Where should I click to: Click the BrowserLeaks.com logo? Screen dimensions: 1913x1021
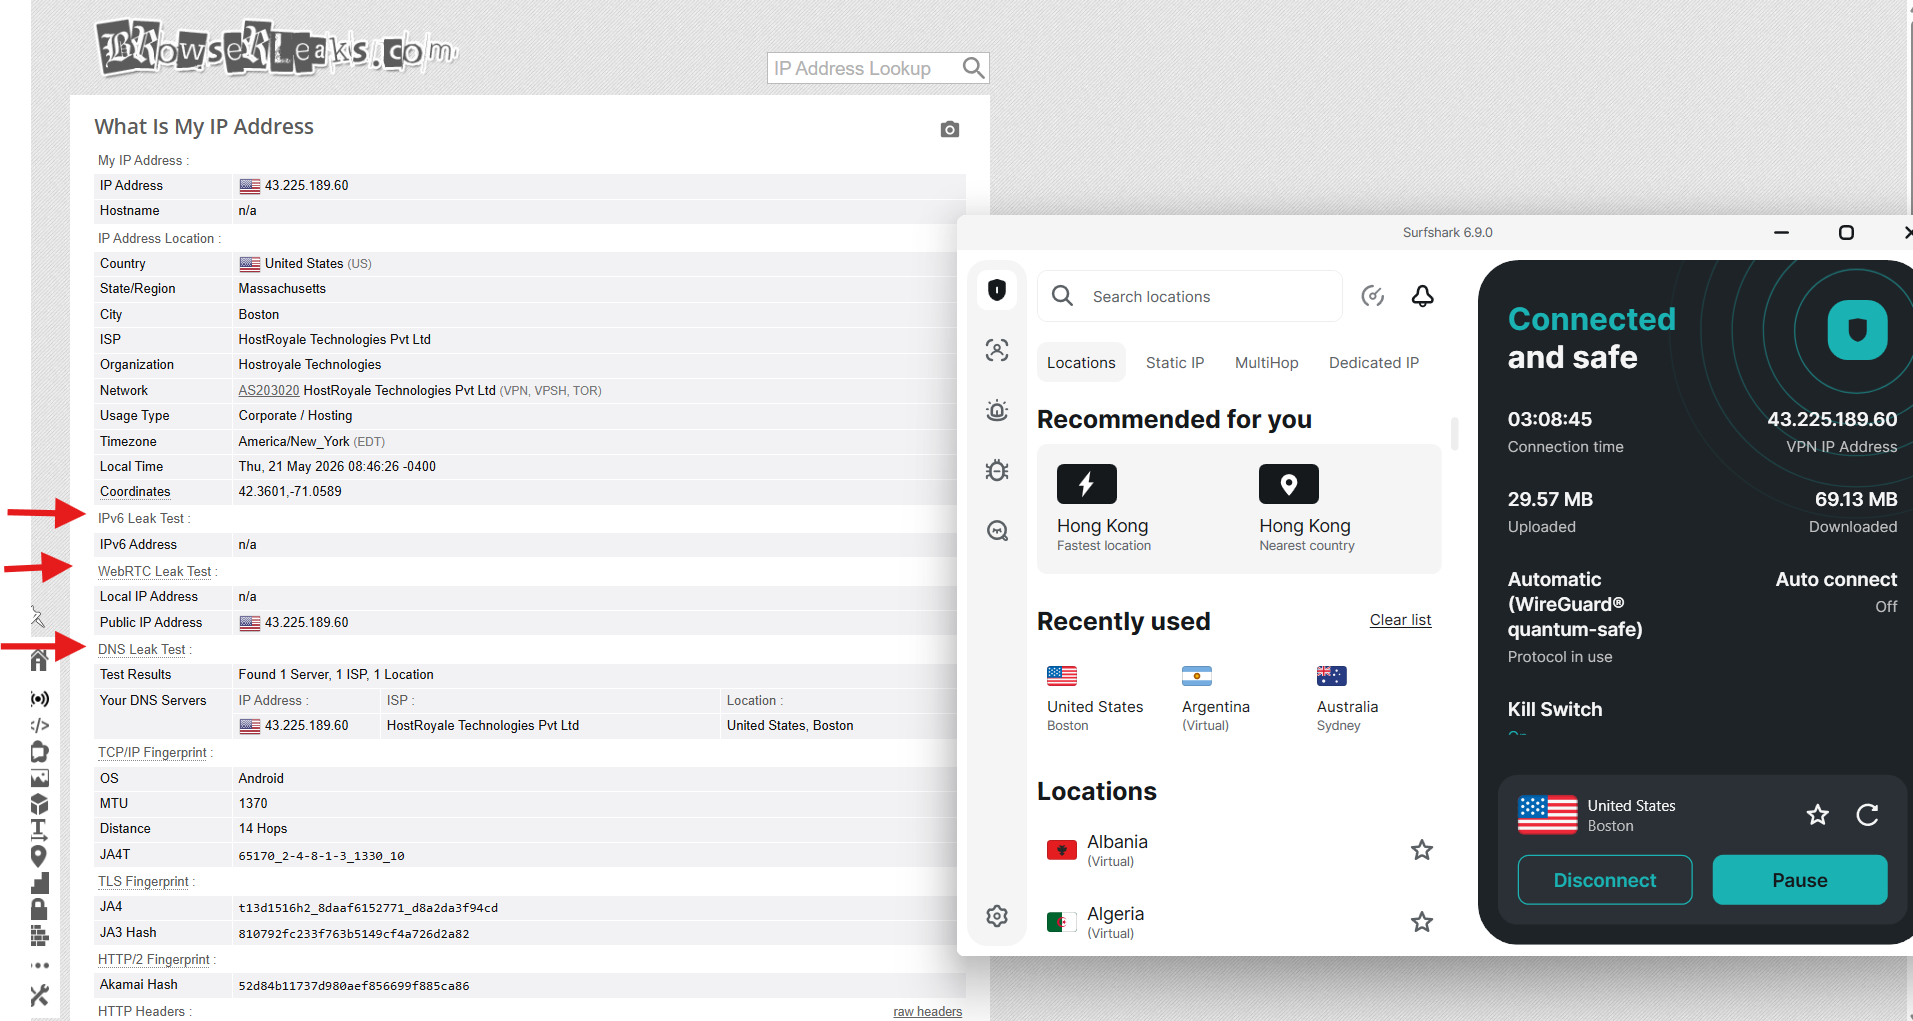pyautogui.click(x=277, y=48)
